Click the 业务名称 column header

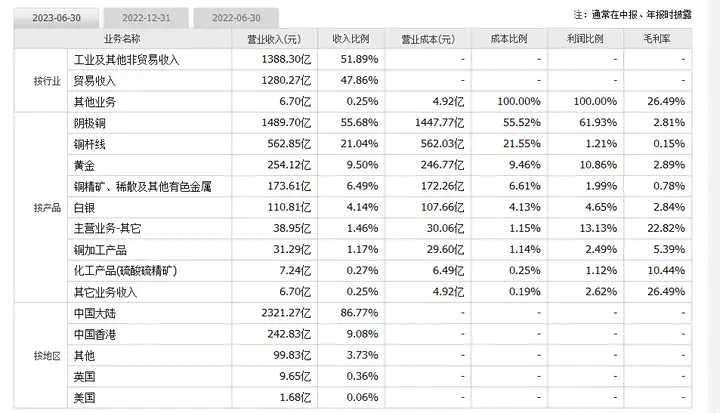123,39
